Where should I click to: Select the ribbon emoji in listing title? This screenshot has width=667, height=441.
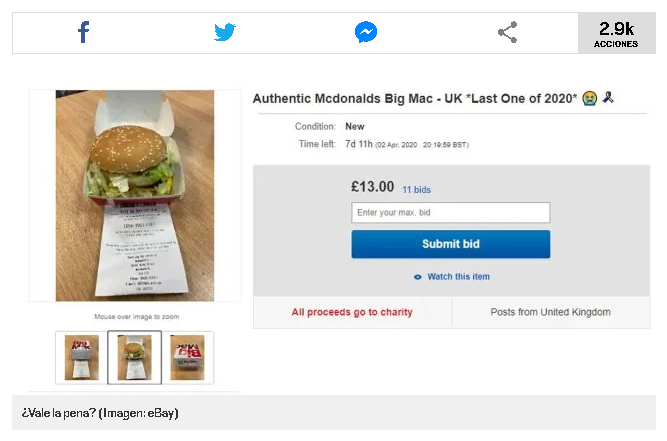608,97
